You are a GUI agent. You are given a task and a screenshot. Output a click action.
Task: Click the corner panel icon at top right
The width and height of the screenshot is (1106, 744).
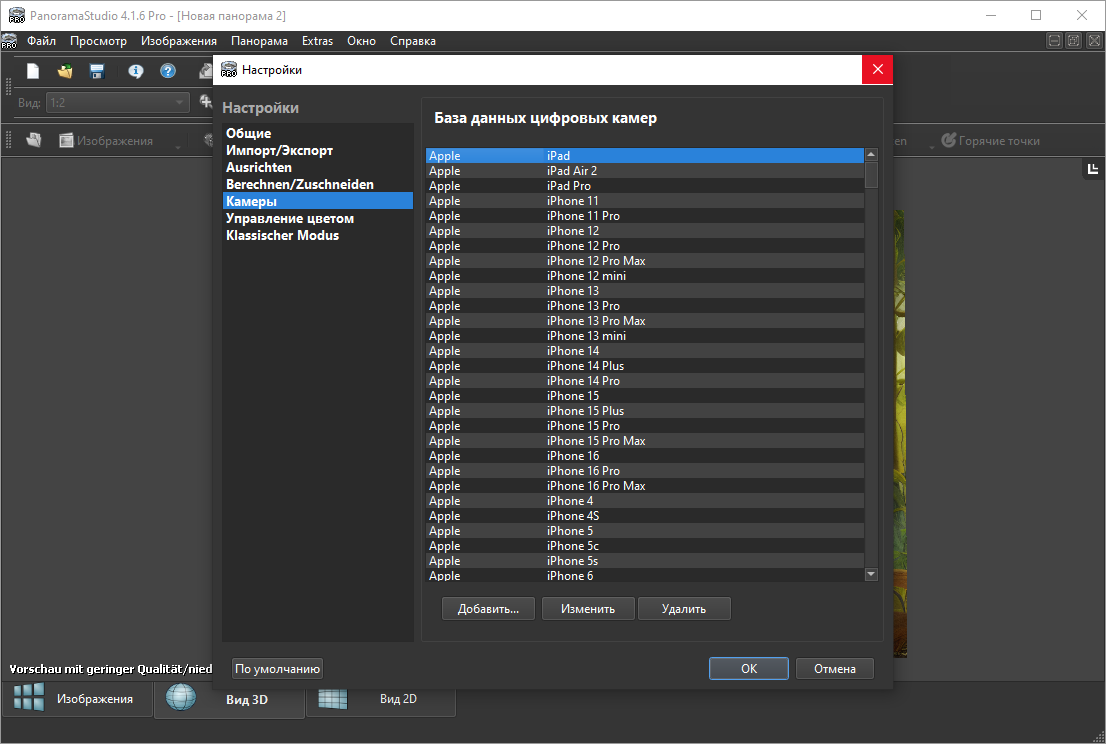click(x=1093, y=169)
